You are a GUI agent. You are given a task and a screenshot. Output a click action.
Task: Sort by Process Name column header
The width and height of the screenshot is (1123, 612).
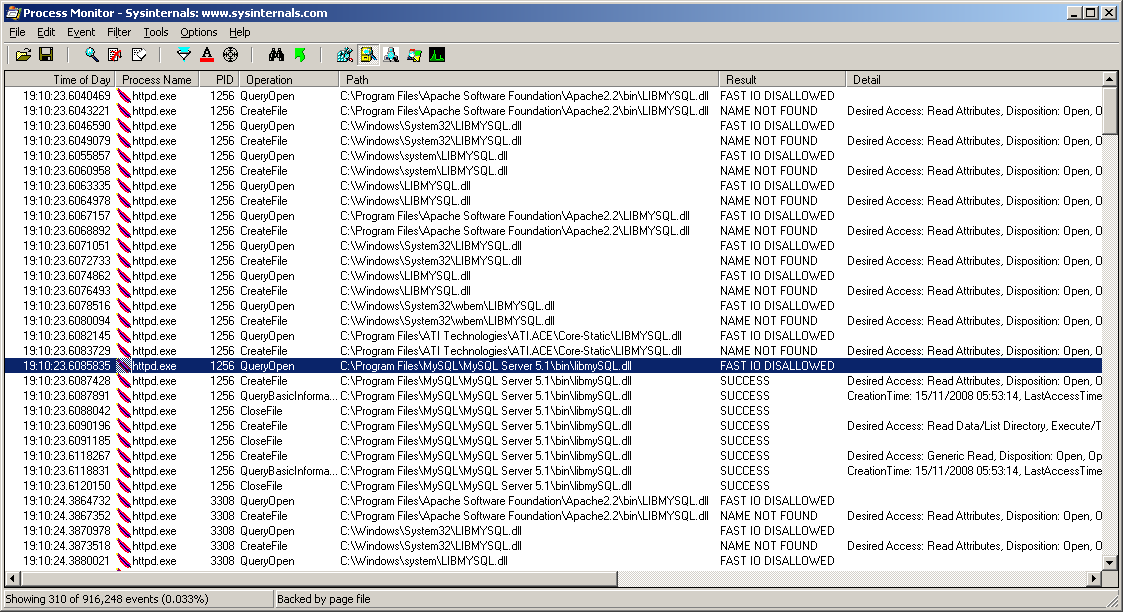pos(156,79)
